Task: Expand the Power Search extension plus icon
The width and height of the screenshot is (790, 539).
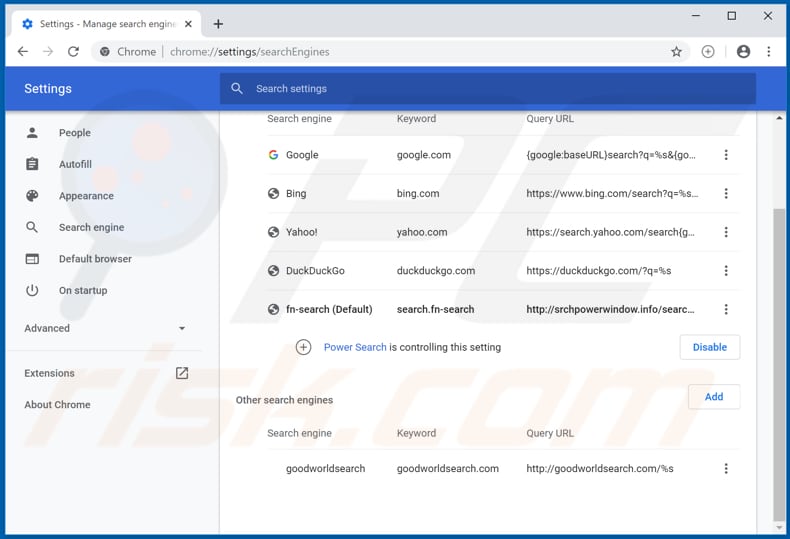Action: 304,347
